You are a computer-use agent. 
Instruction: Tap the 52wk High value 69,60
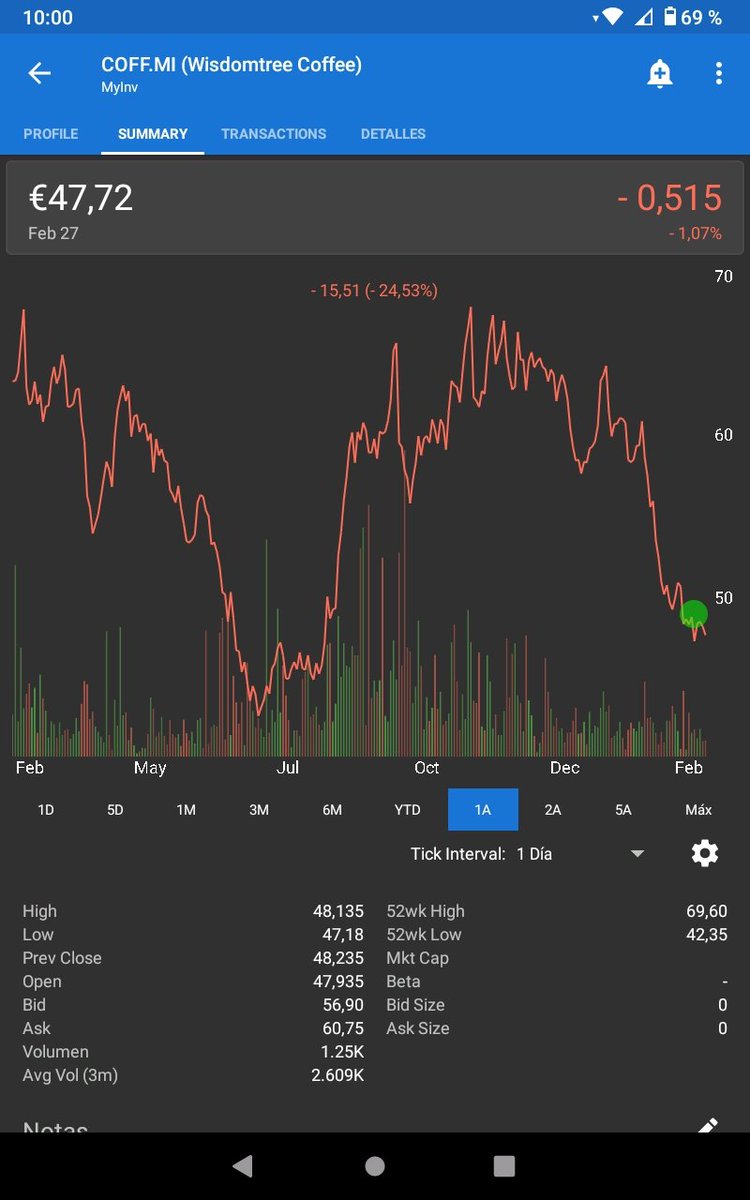point(707,911)
